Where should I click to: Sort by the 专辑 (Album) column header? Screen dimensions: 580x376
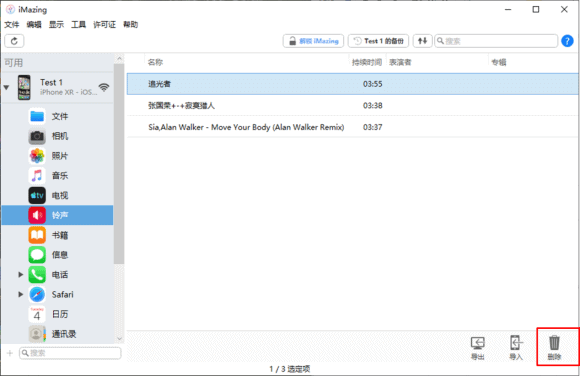[x=499, y=62]
